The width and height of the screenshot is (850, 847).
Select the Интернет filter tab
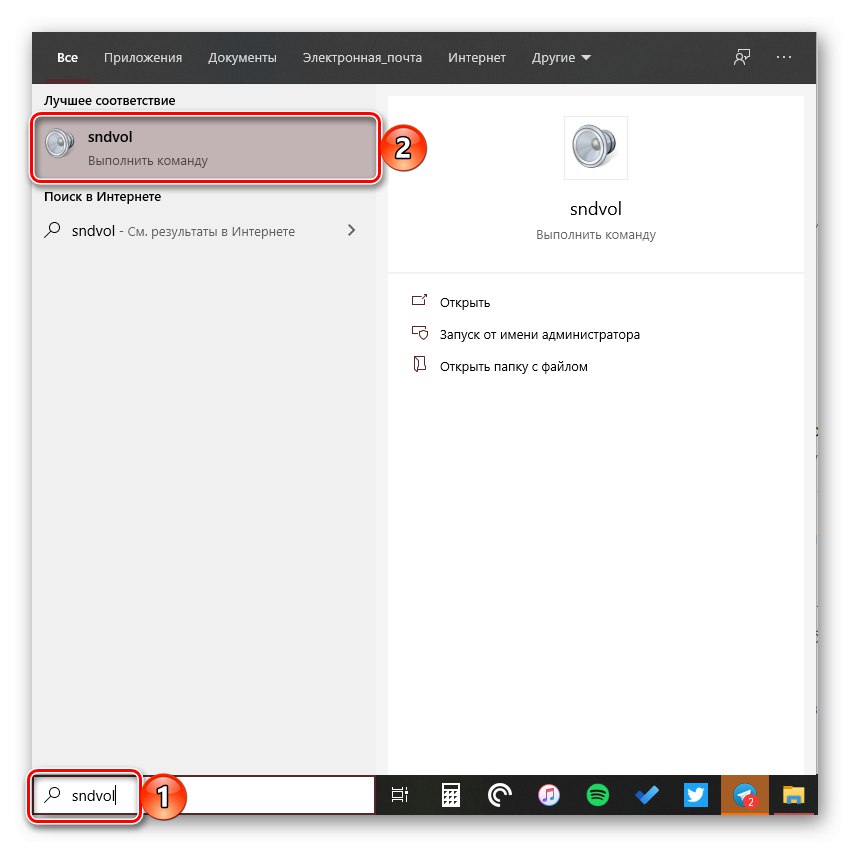tap(477, 57)
